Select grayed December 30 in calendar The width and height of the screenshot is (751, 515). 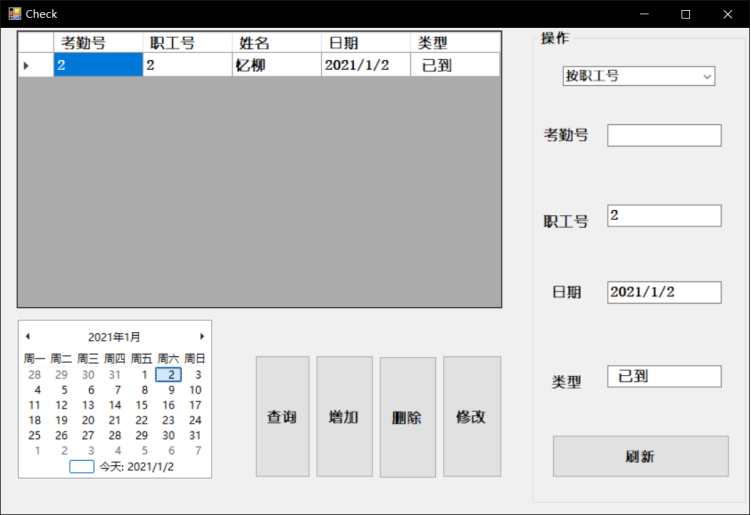tap(88, 375)
